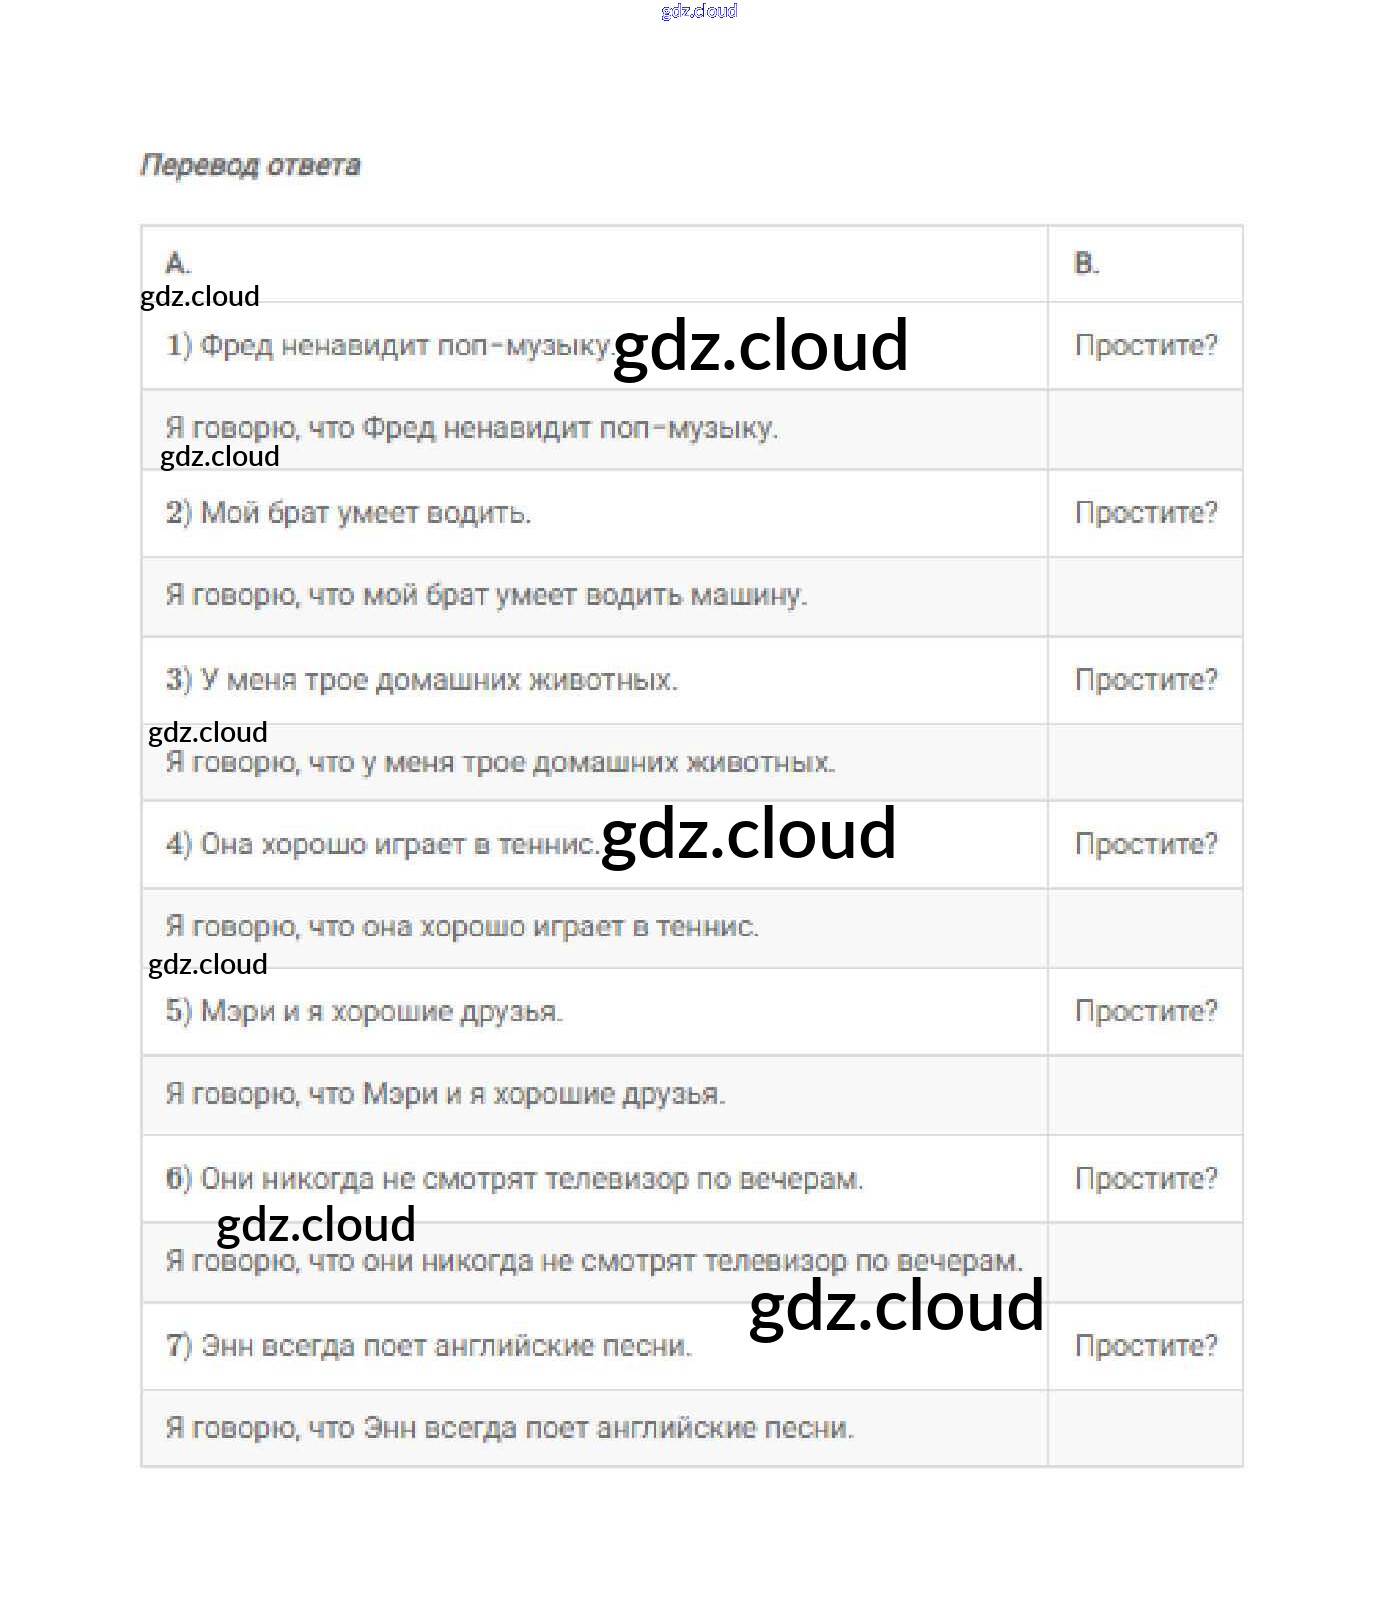Click "Простите?" in the sentence 3 row
The height and width of the screenshot is (1599, 1399).
pos(1146,680)
